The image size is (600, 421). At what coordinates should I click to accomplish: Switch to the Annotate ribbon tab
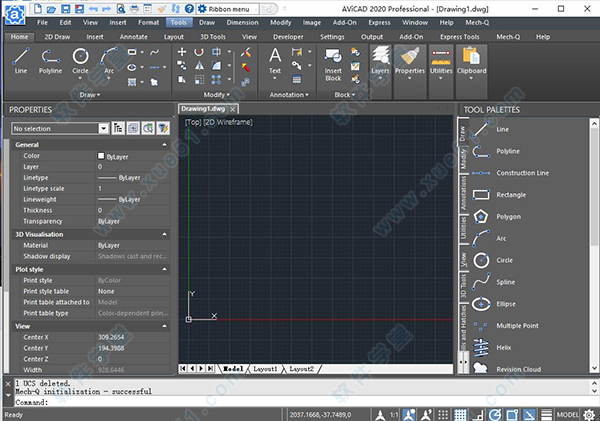pos(134,37)
